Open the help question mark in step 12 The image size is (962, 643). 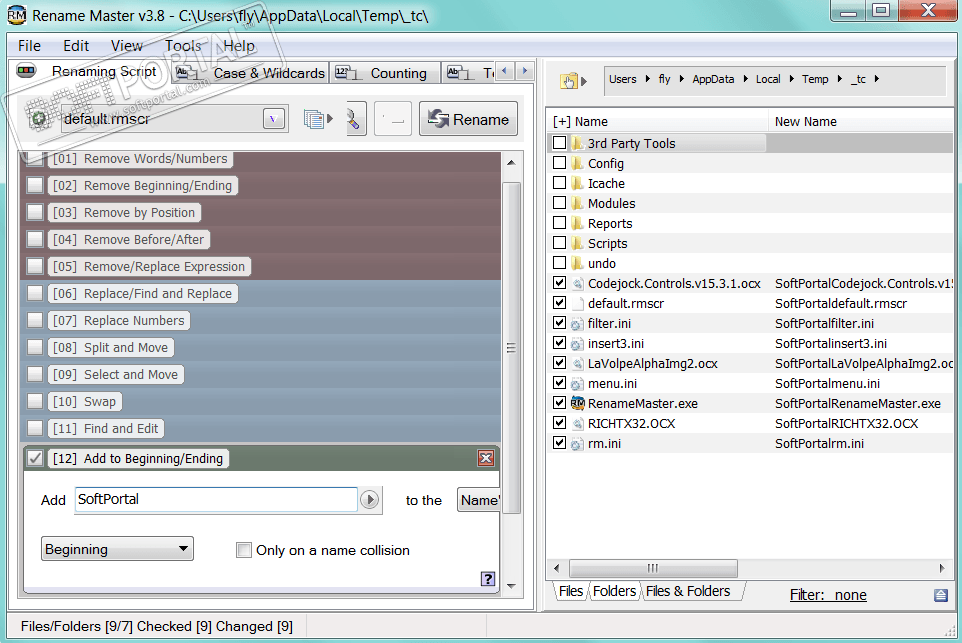click(488, 579)
